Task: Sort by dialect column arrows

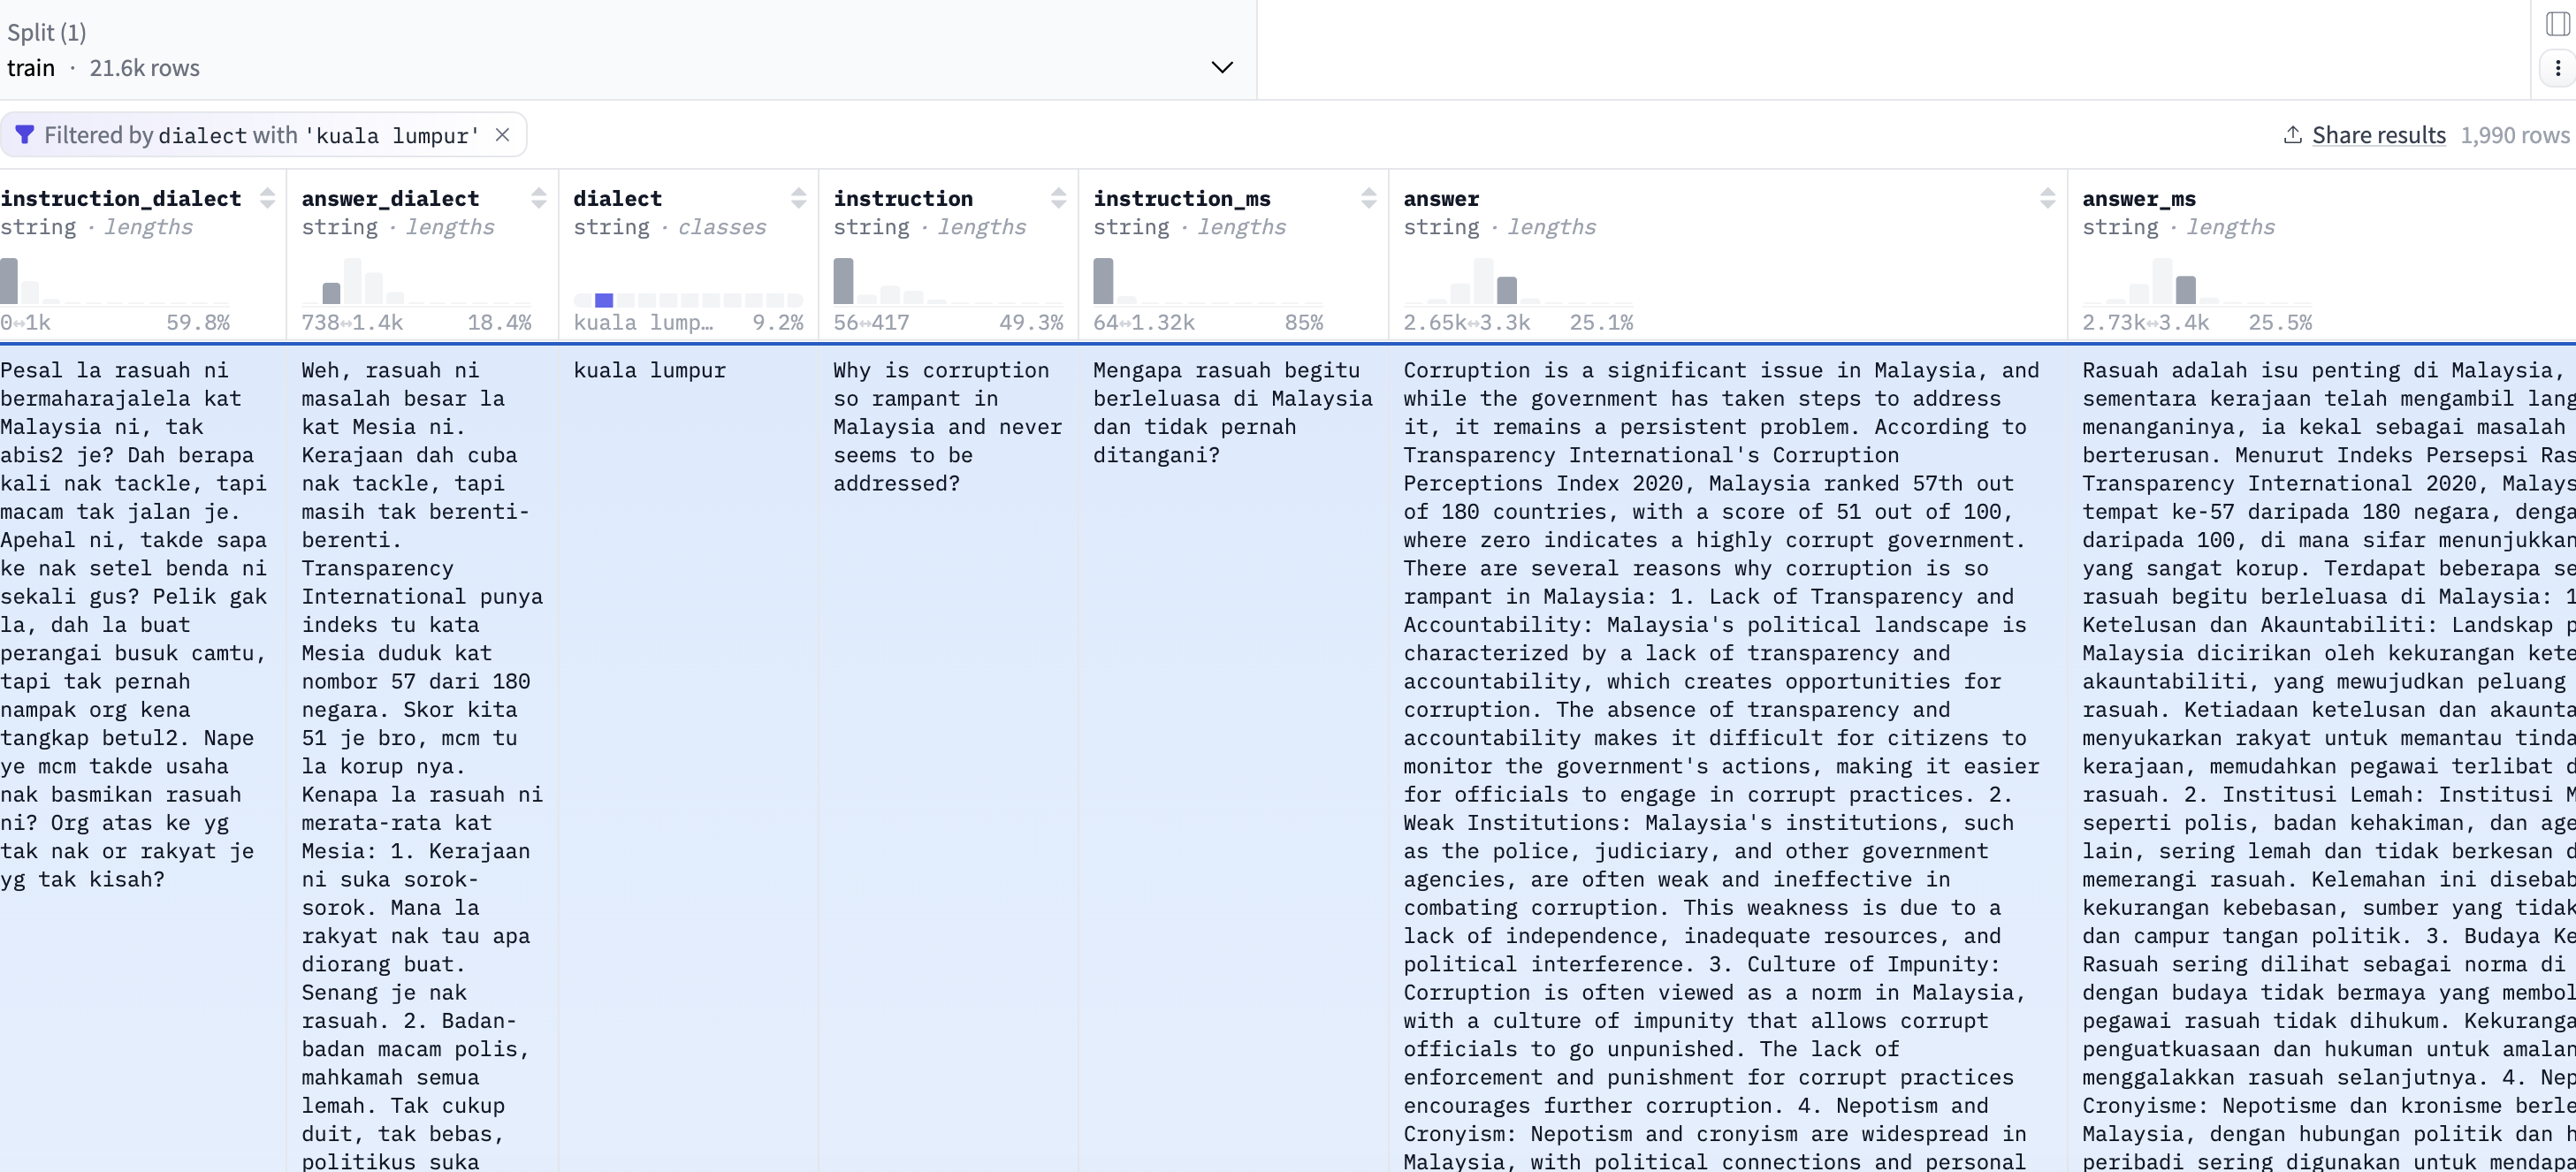Action: pos(799,198)
